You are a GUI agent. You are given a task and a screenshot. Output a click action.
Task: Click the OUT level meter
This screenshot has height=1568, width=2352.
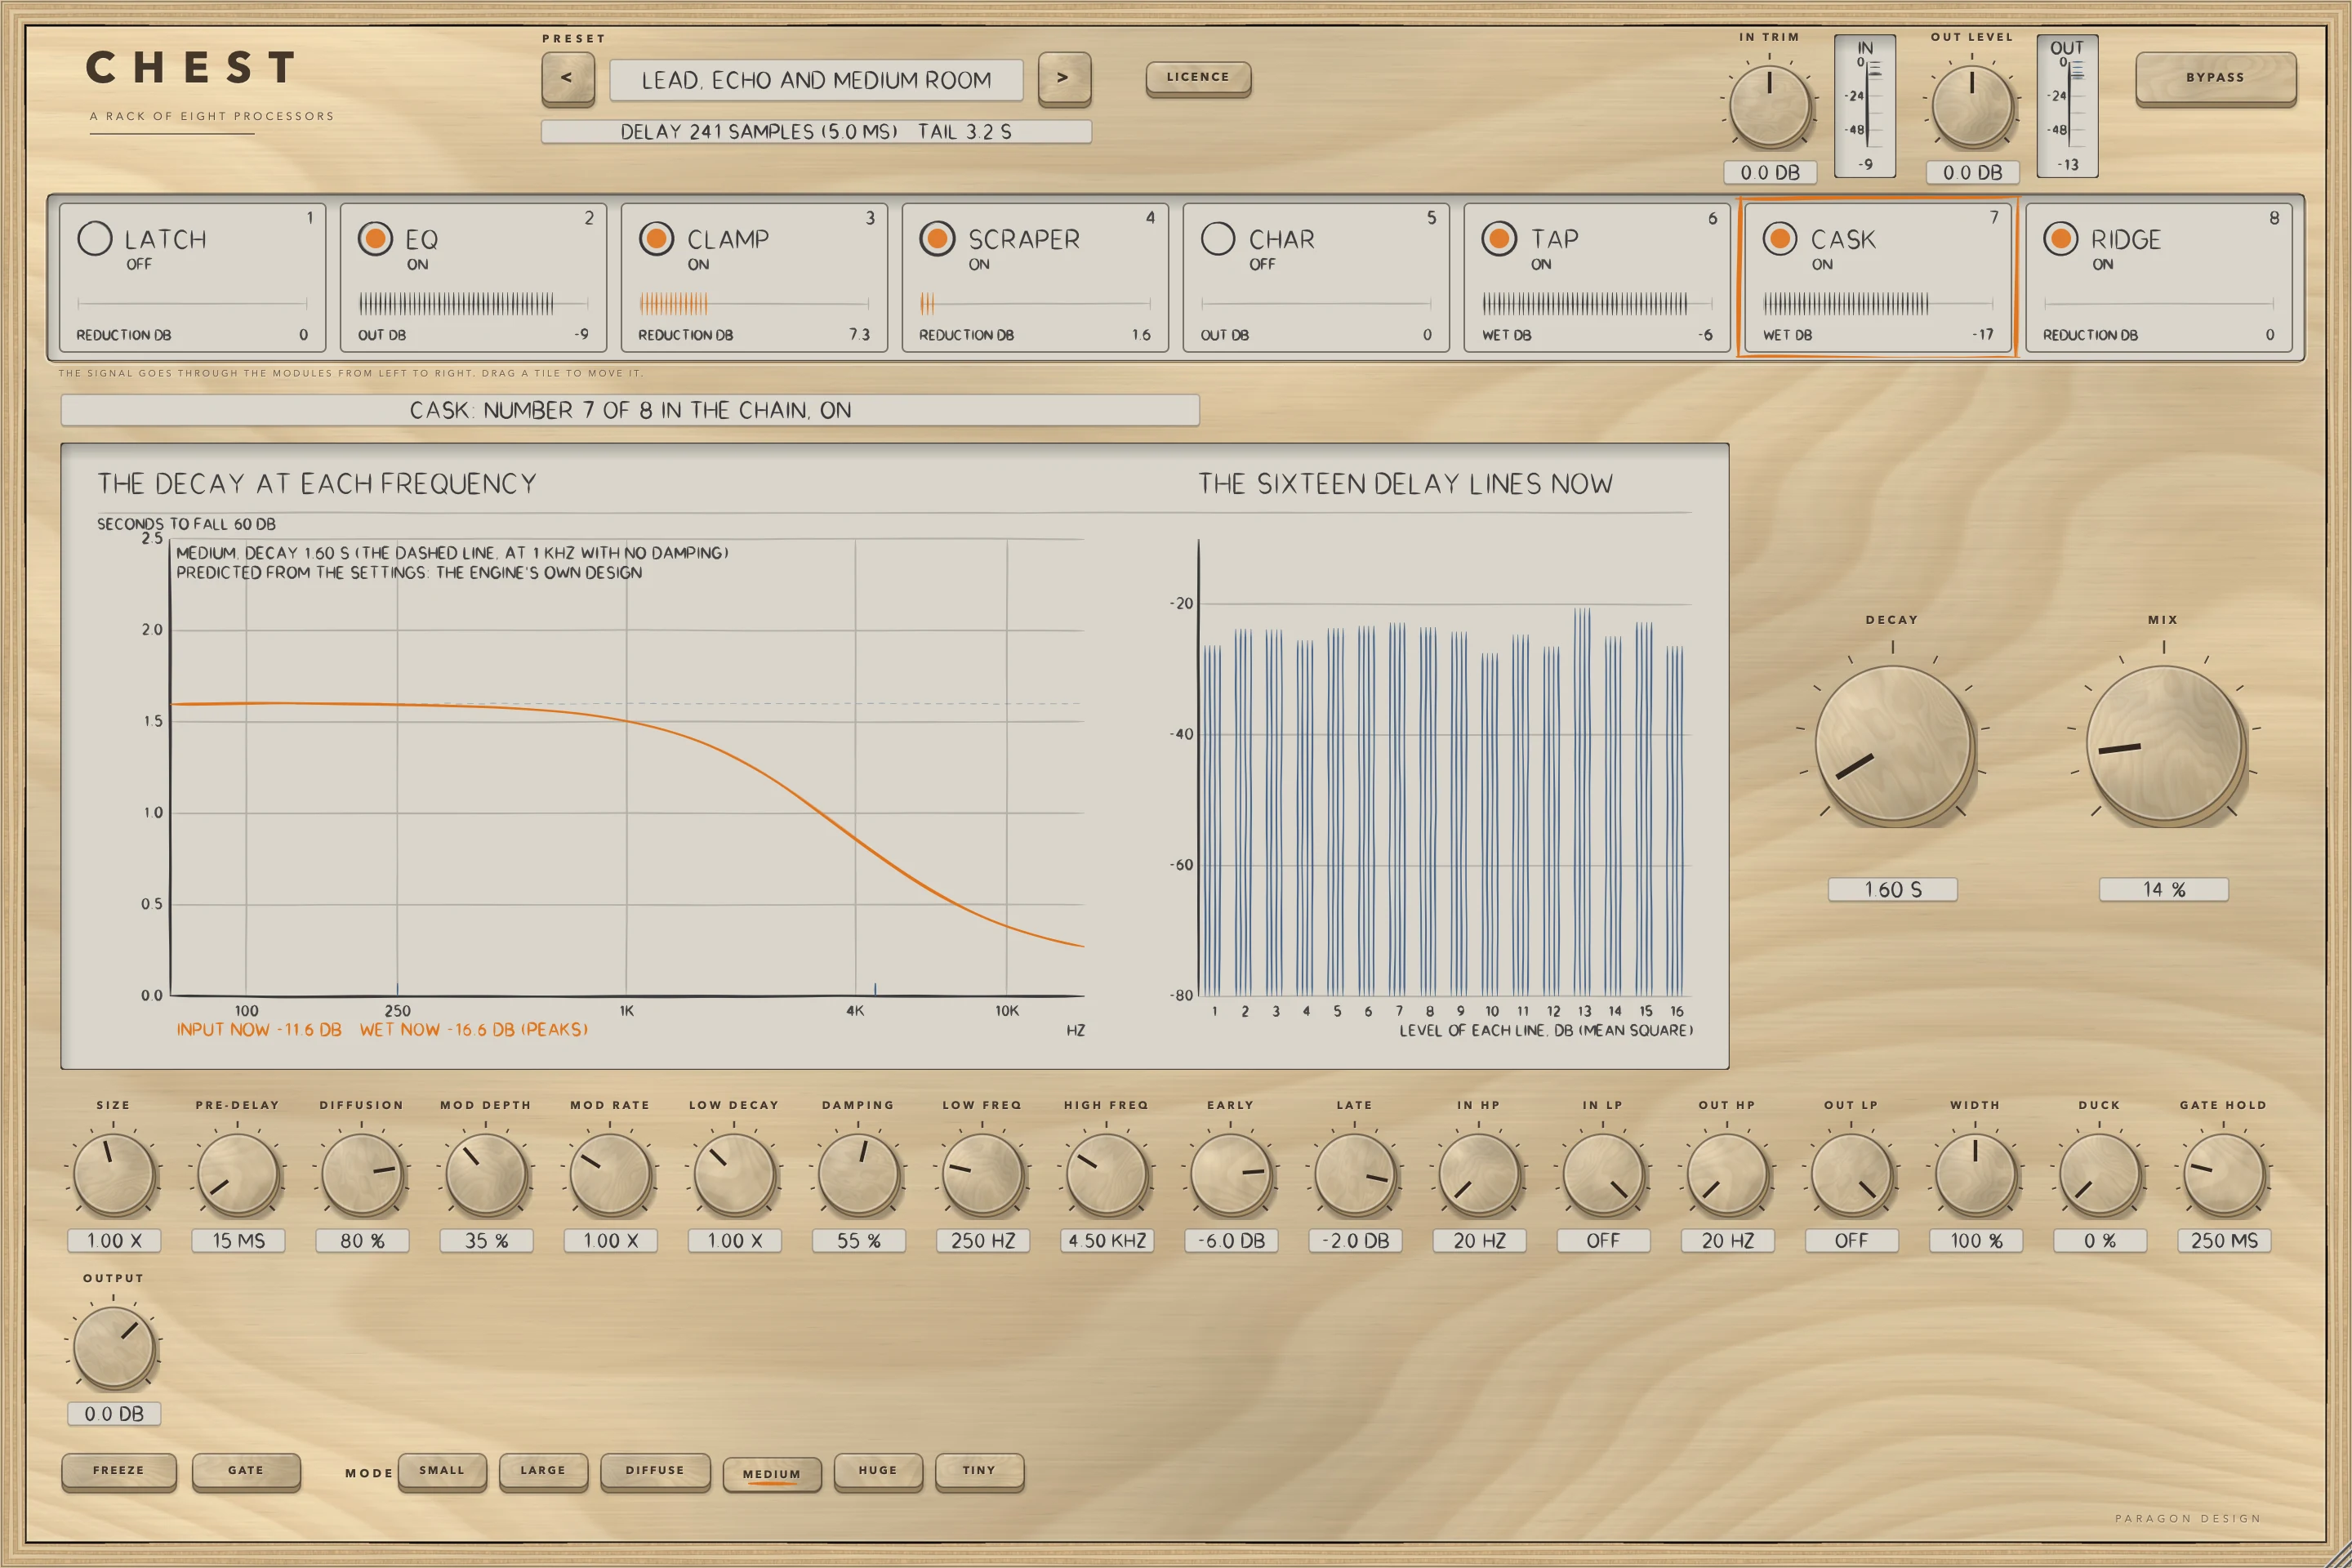[2067, 106]
